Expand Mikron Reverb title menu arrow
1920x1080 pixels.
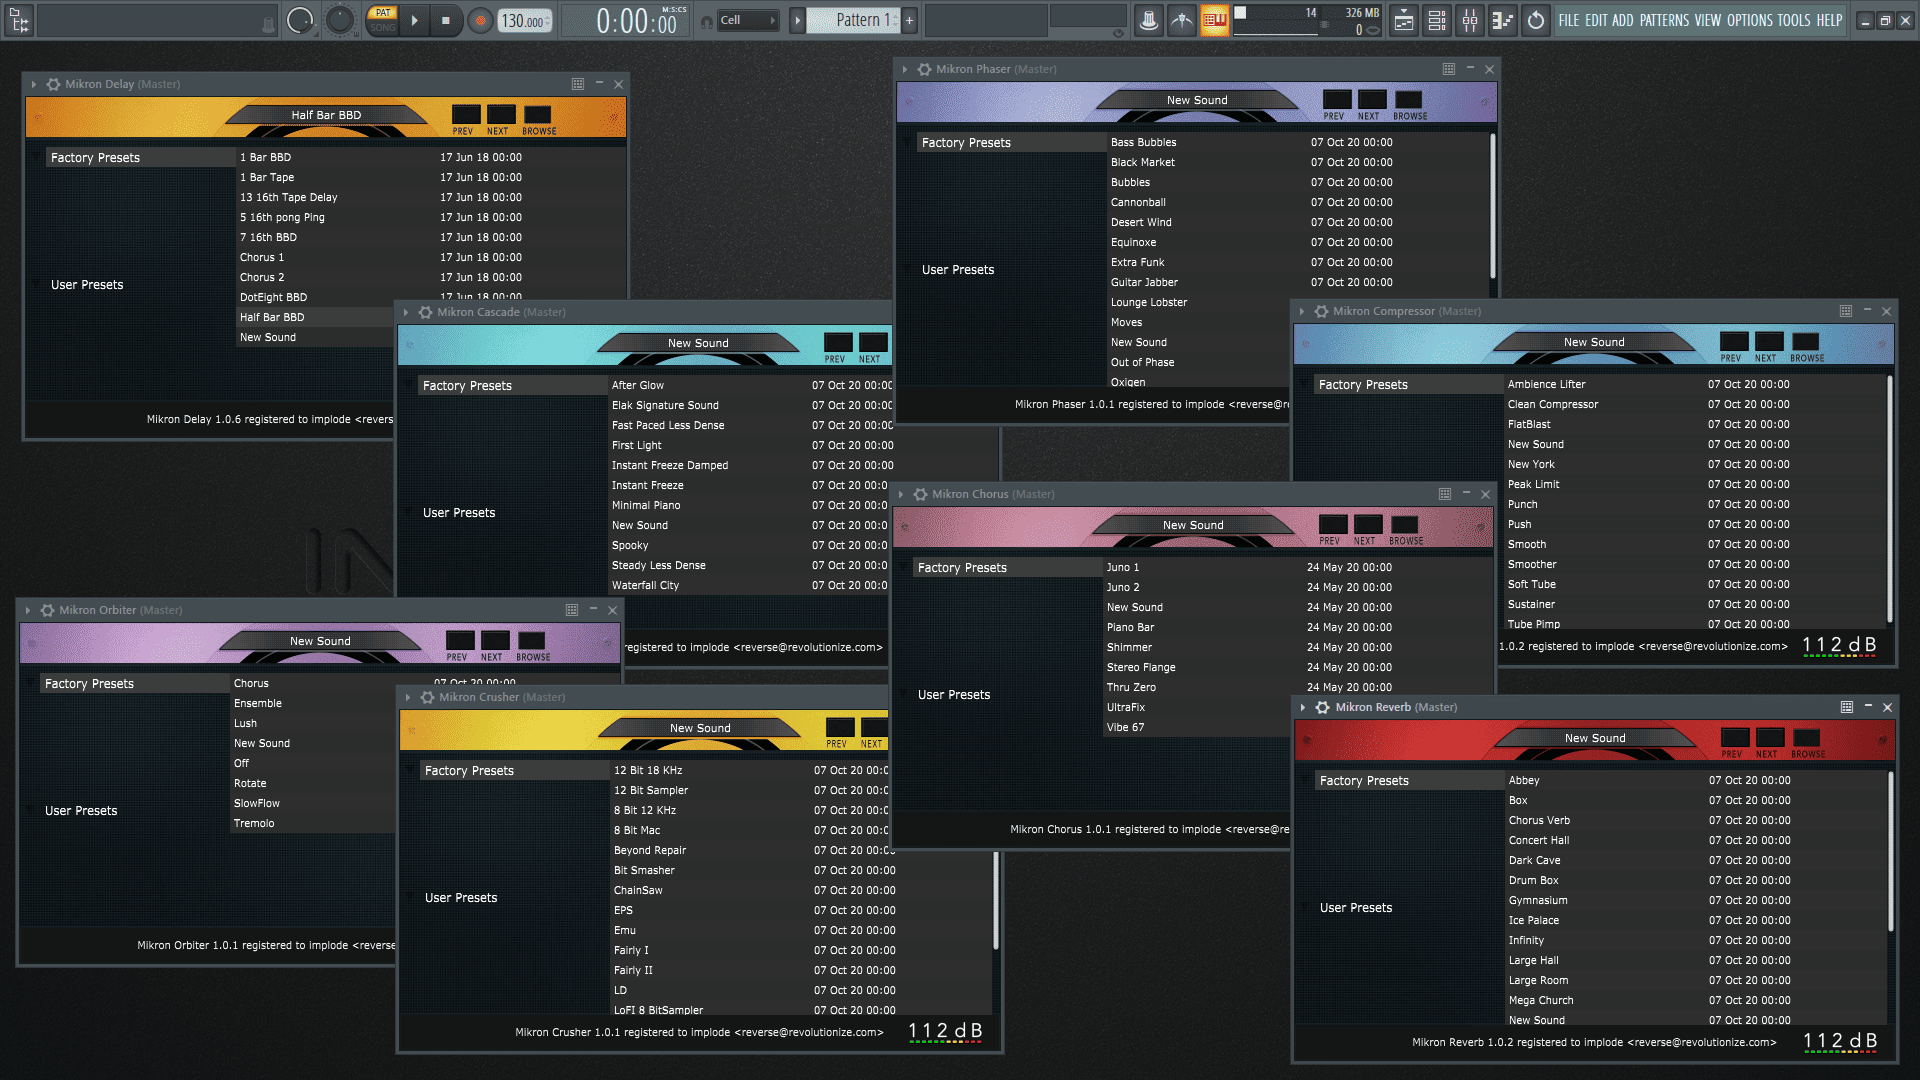[x=1303, y=708]
